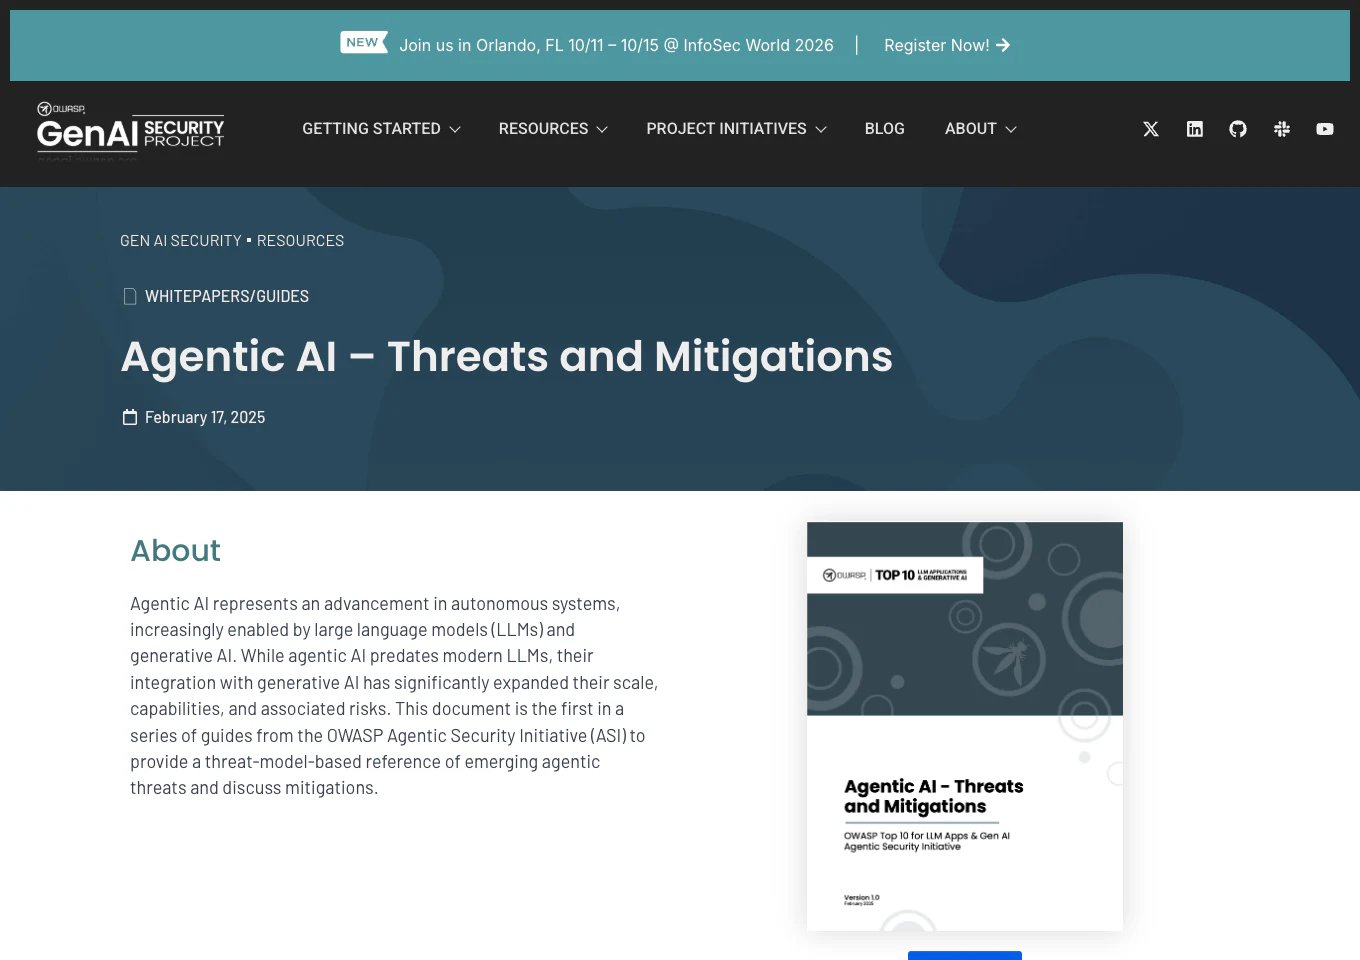Expand the Project Initiatives chevron

tap(821, 129)
